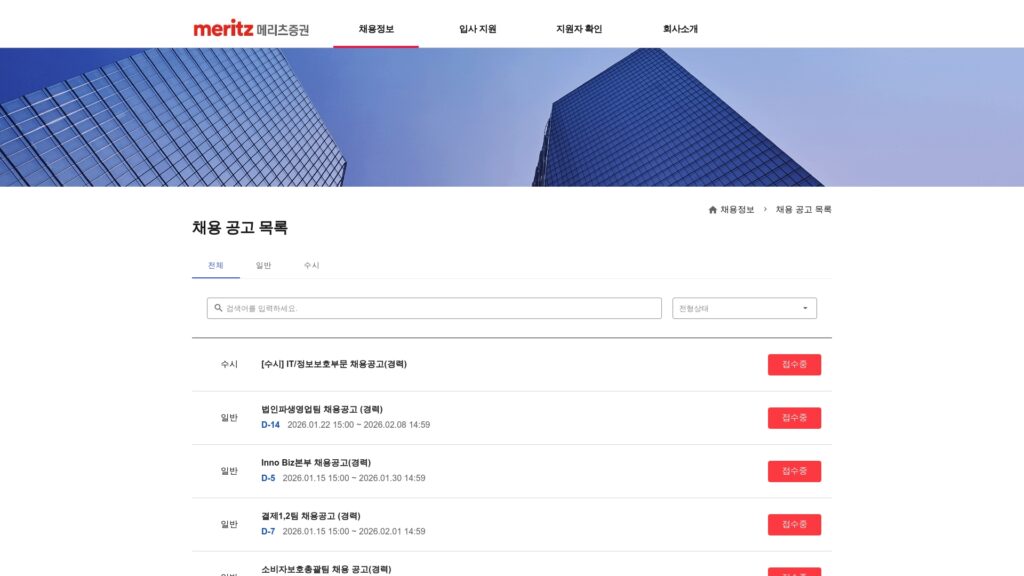Click 접수중 button for the IT/정보보호부문 posting
Screen dimensions: 1024x576
794,364
